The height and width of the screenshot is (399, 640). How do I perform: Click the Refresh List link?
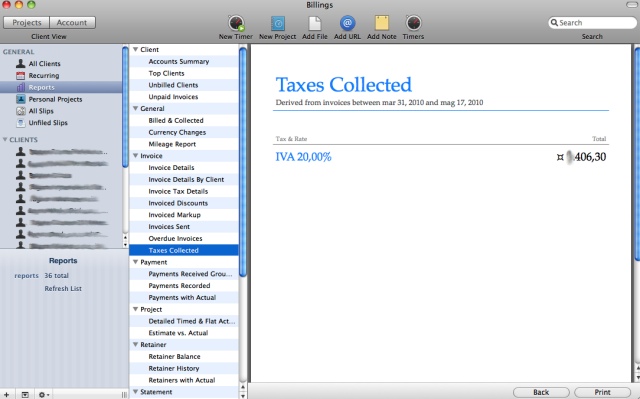click(63, 288)
